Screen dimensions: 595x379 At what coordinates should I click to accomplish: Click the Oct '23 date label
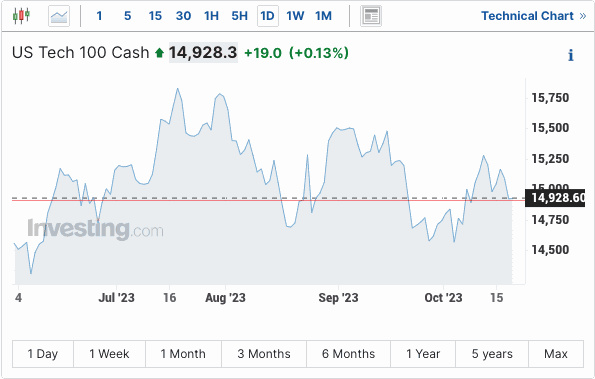click(443, 298)
